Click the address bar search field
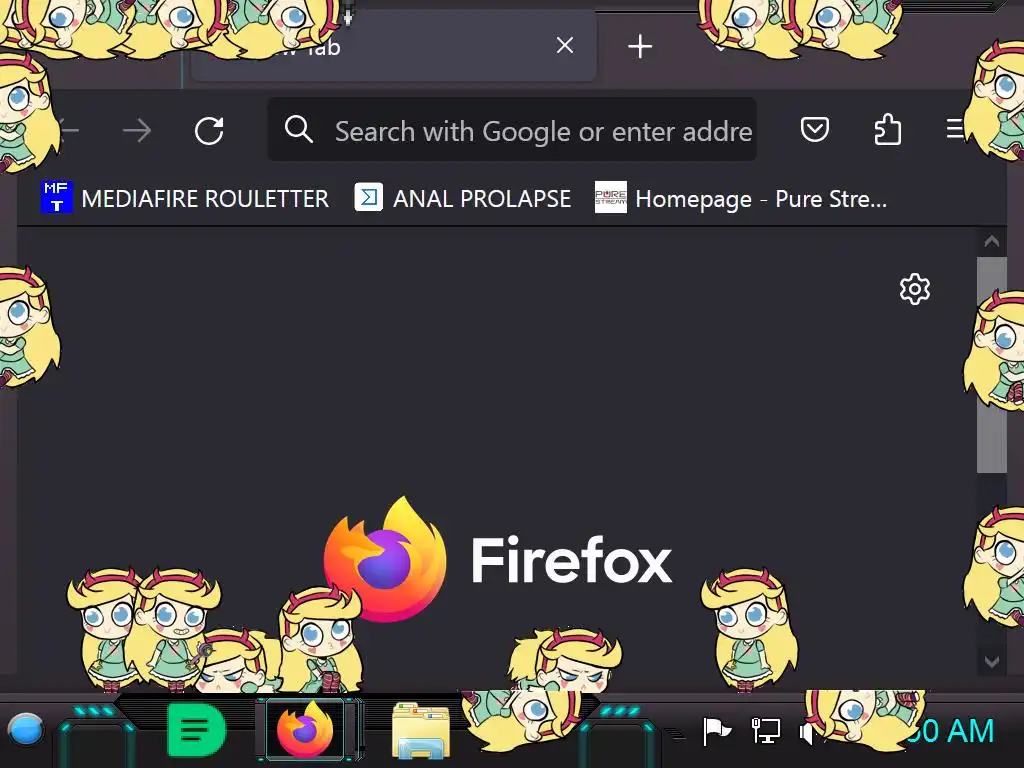This screenshot has height=768, width=1024. (x=512, y=129)
